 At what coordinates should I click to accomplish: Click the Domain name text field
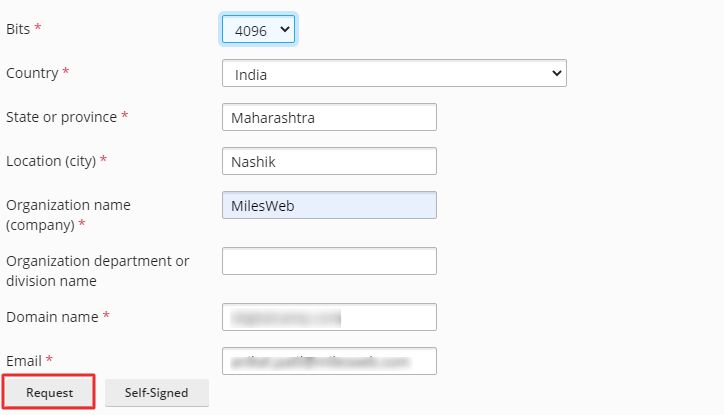[x=329, y=317]
